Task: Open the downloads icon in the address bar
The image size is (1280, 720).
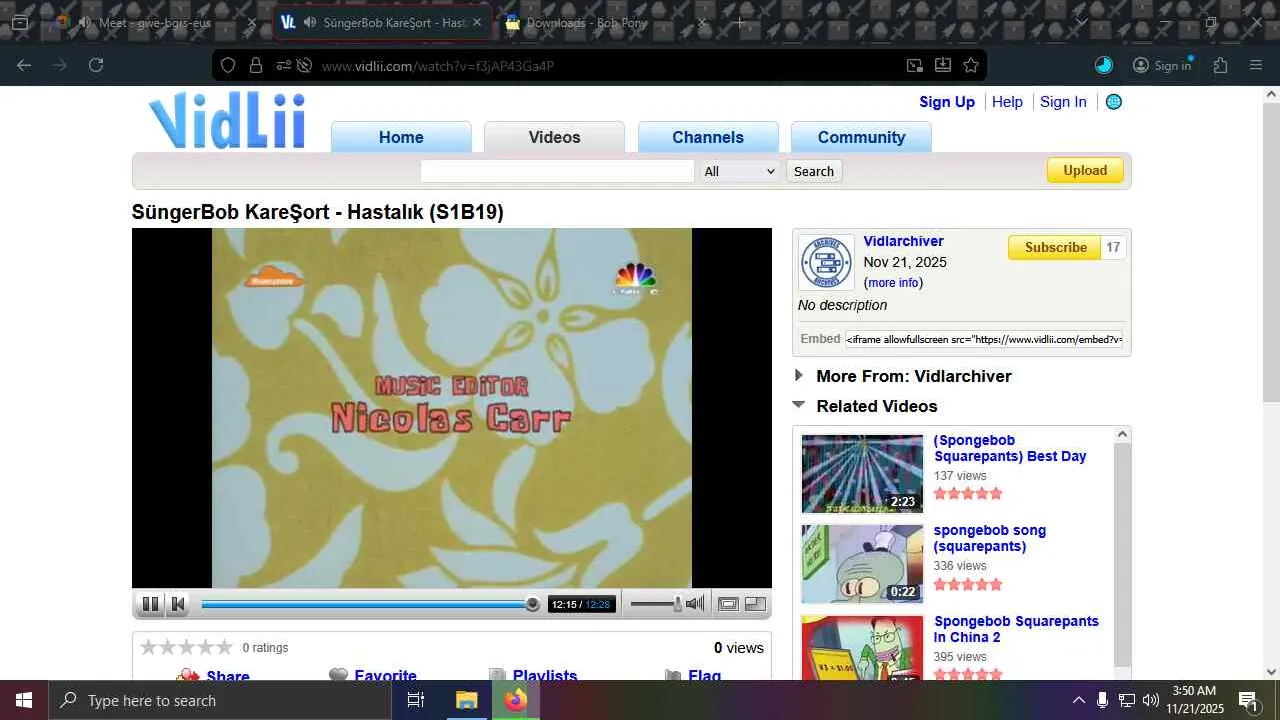Action: point(943,65)
